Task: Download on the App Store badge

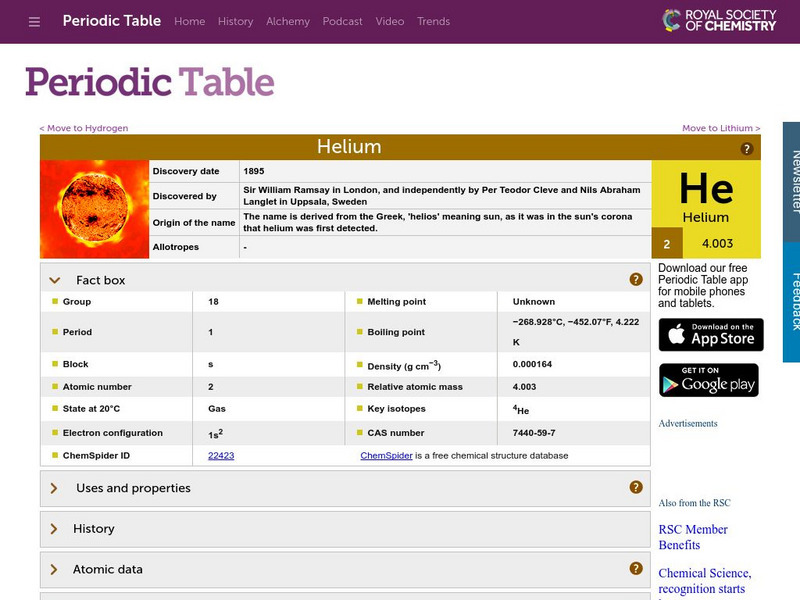Action: [711, 335]
